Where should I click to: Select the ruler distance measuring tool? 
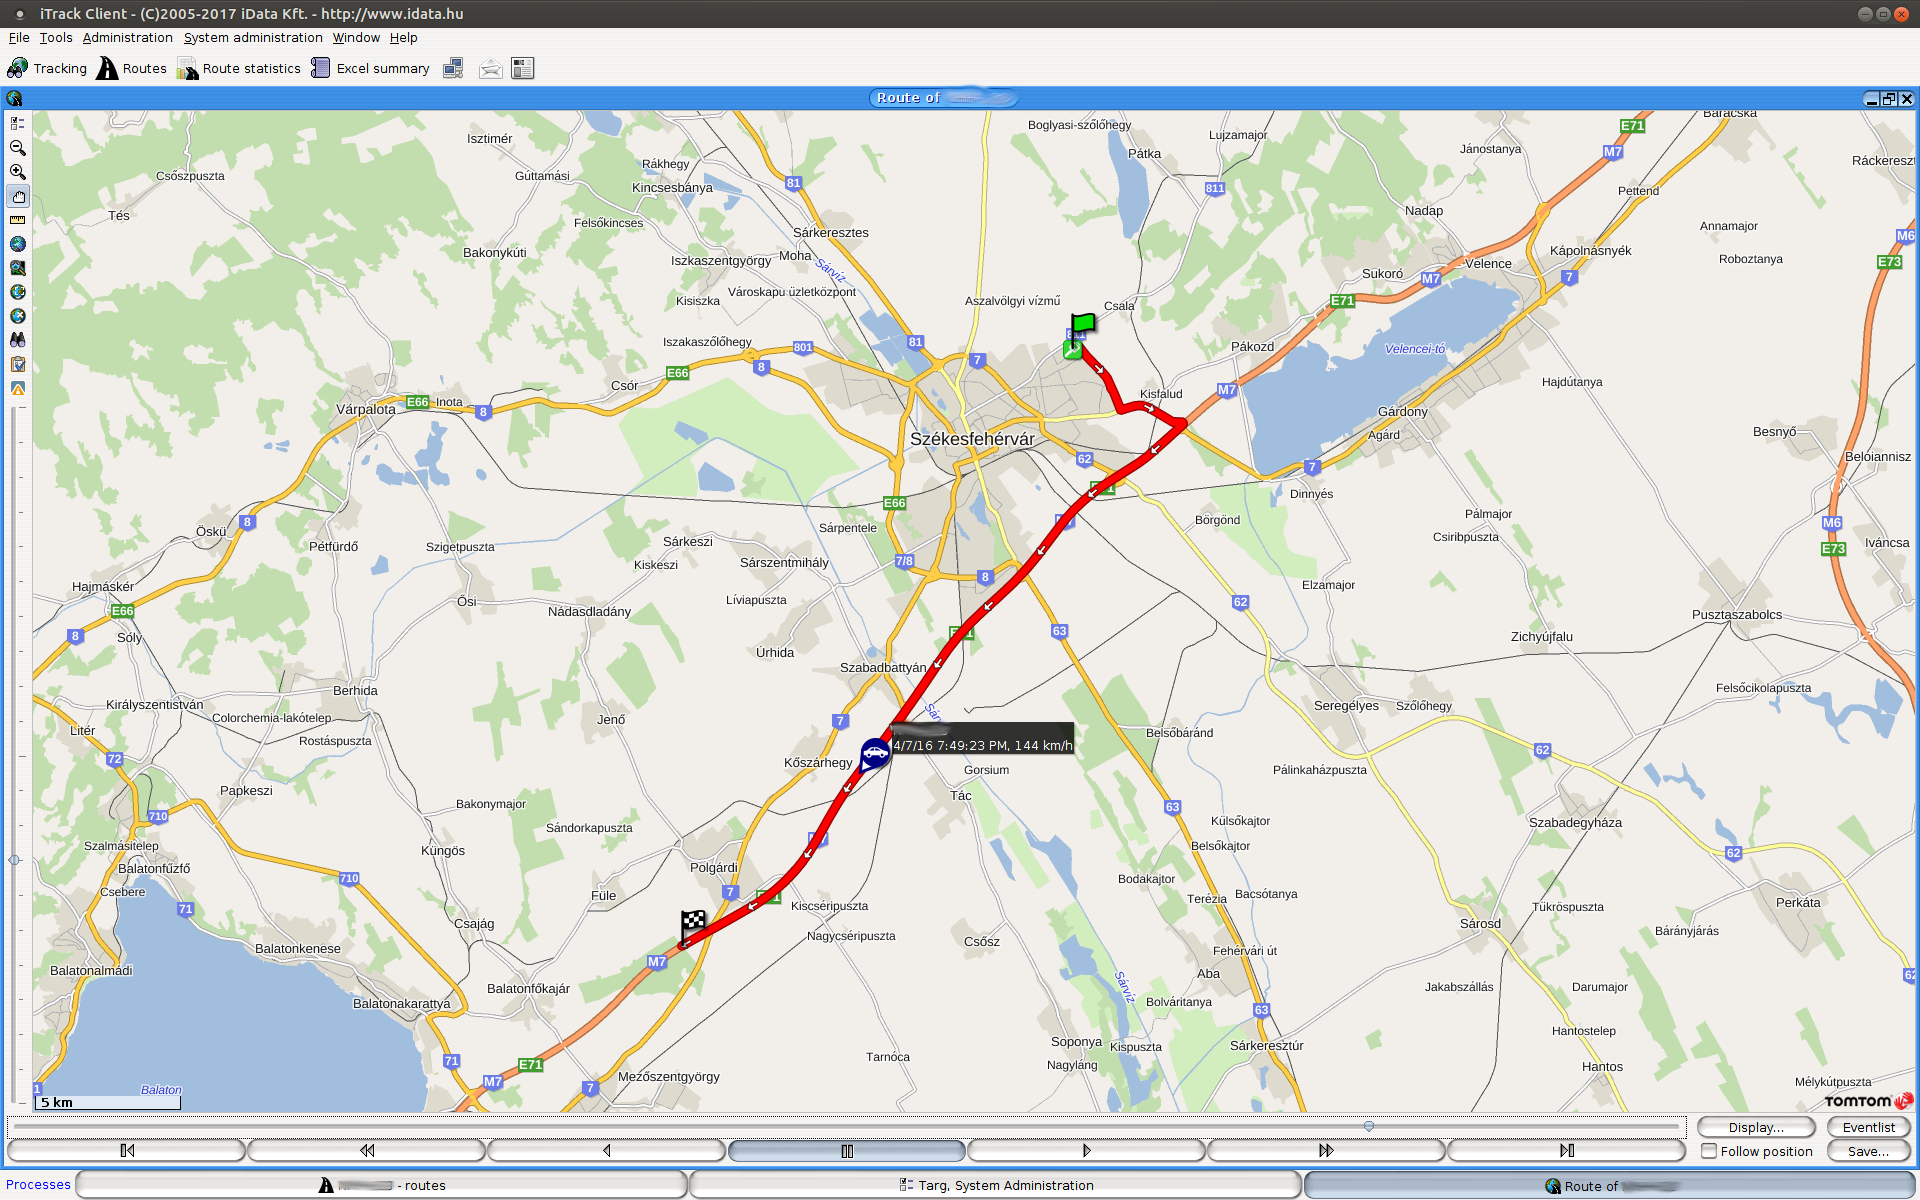17,220
